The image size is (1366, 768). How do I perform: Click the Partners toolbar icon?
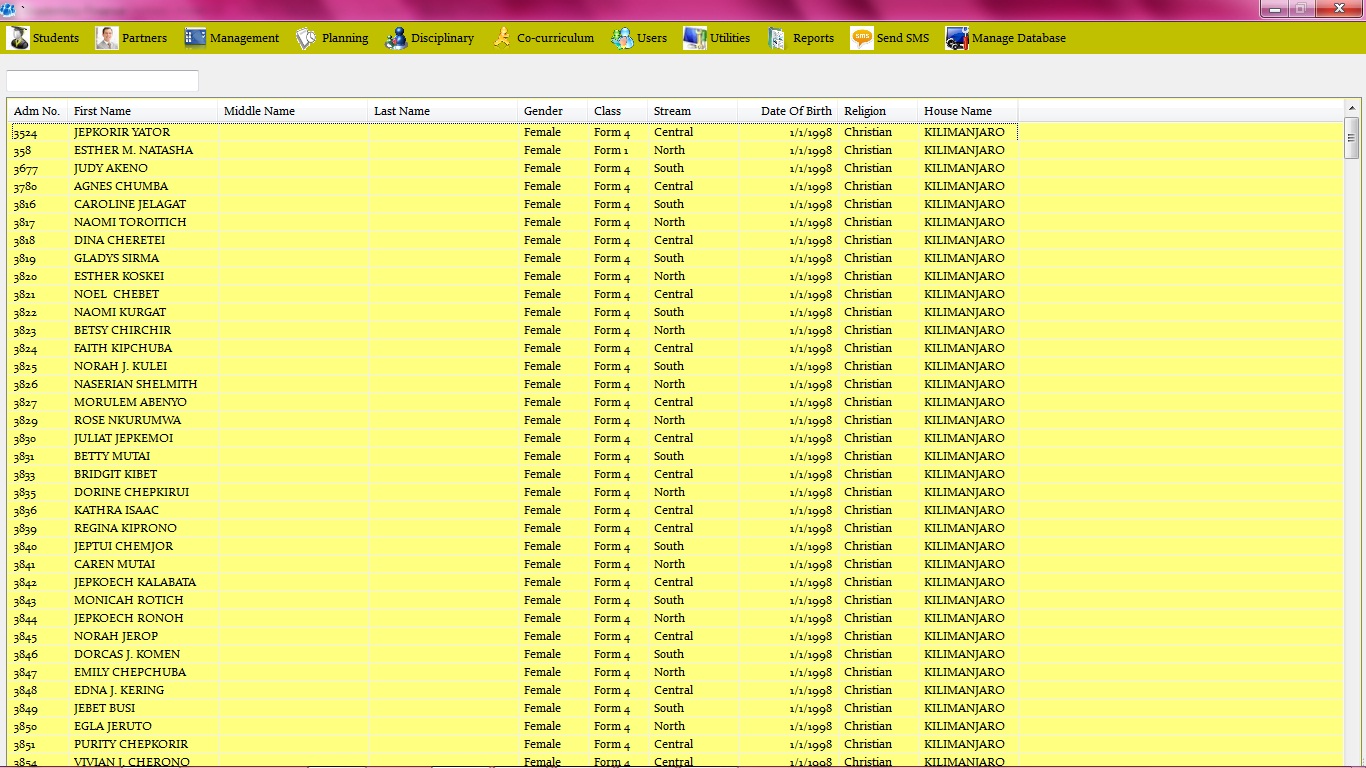point(107,38)
